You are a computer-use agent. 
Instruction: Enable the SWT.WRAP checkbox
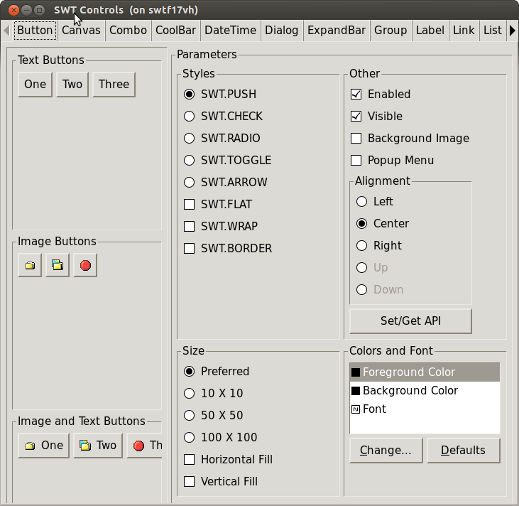[189, 226]
